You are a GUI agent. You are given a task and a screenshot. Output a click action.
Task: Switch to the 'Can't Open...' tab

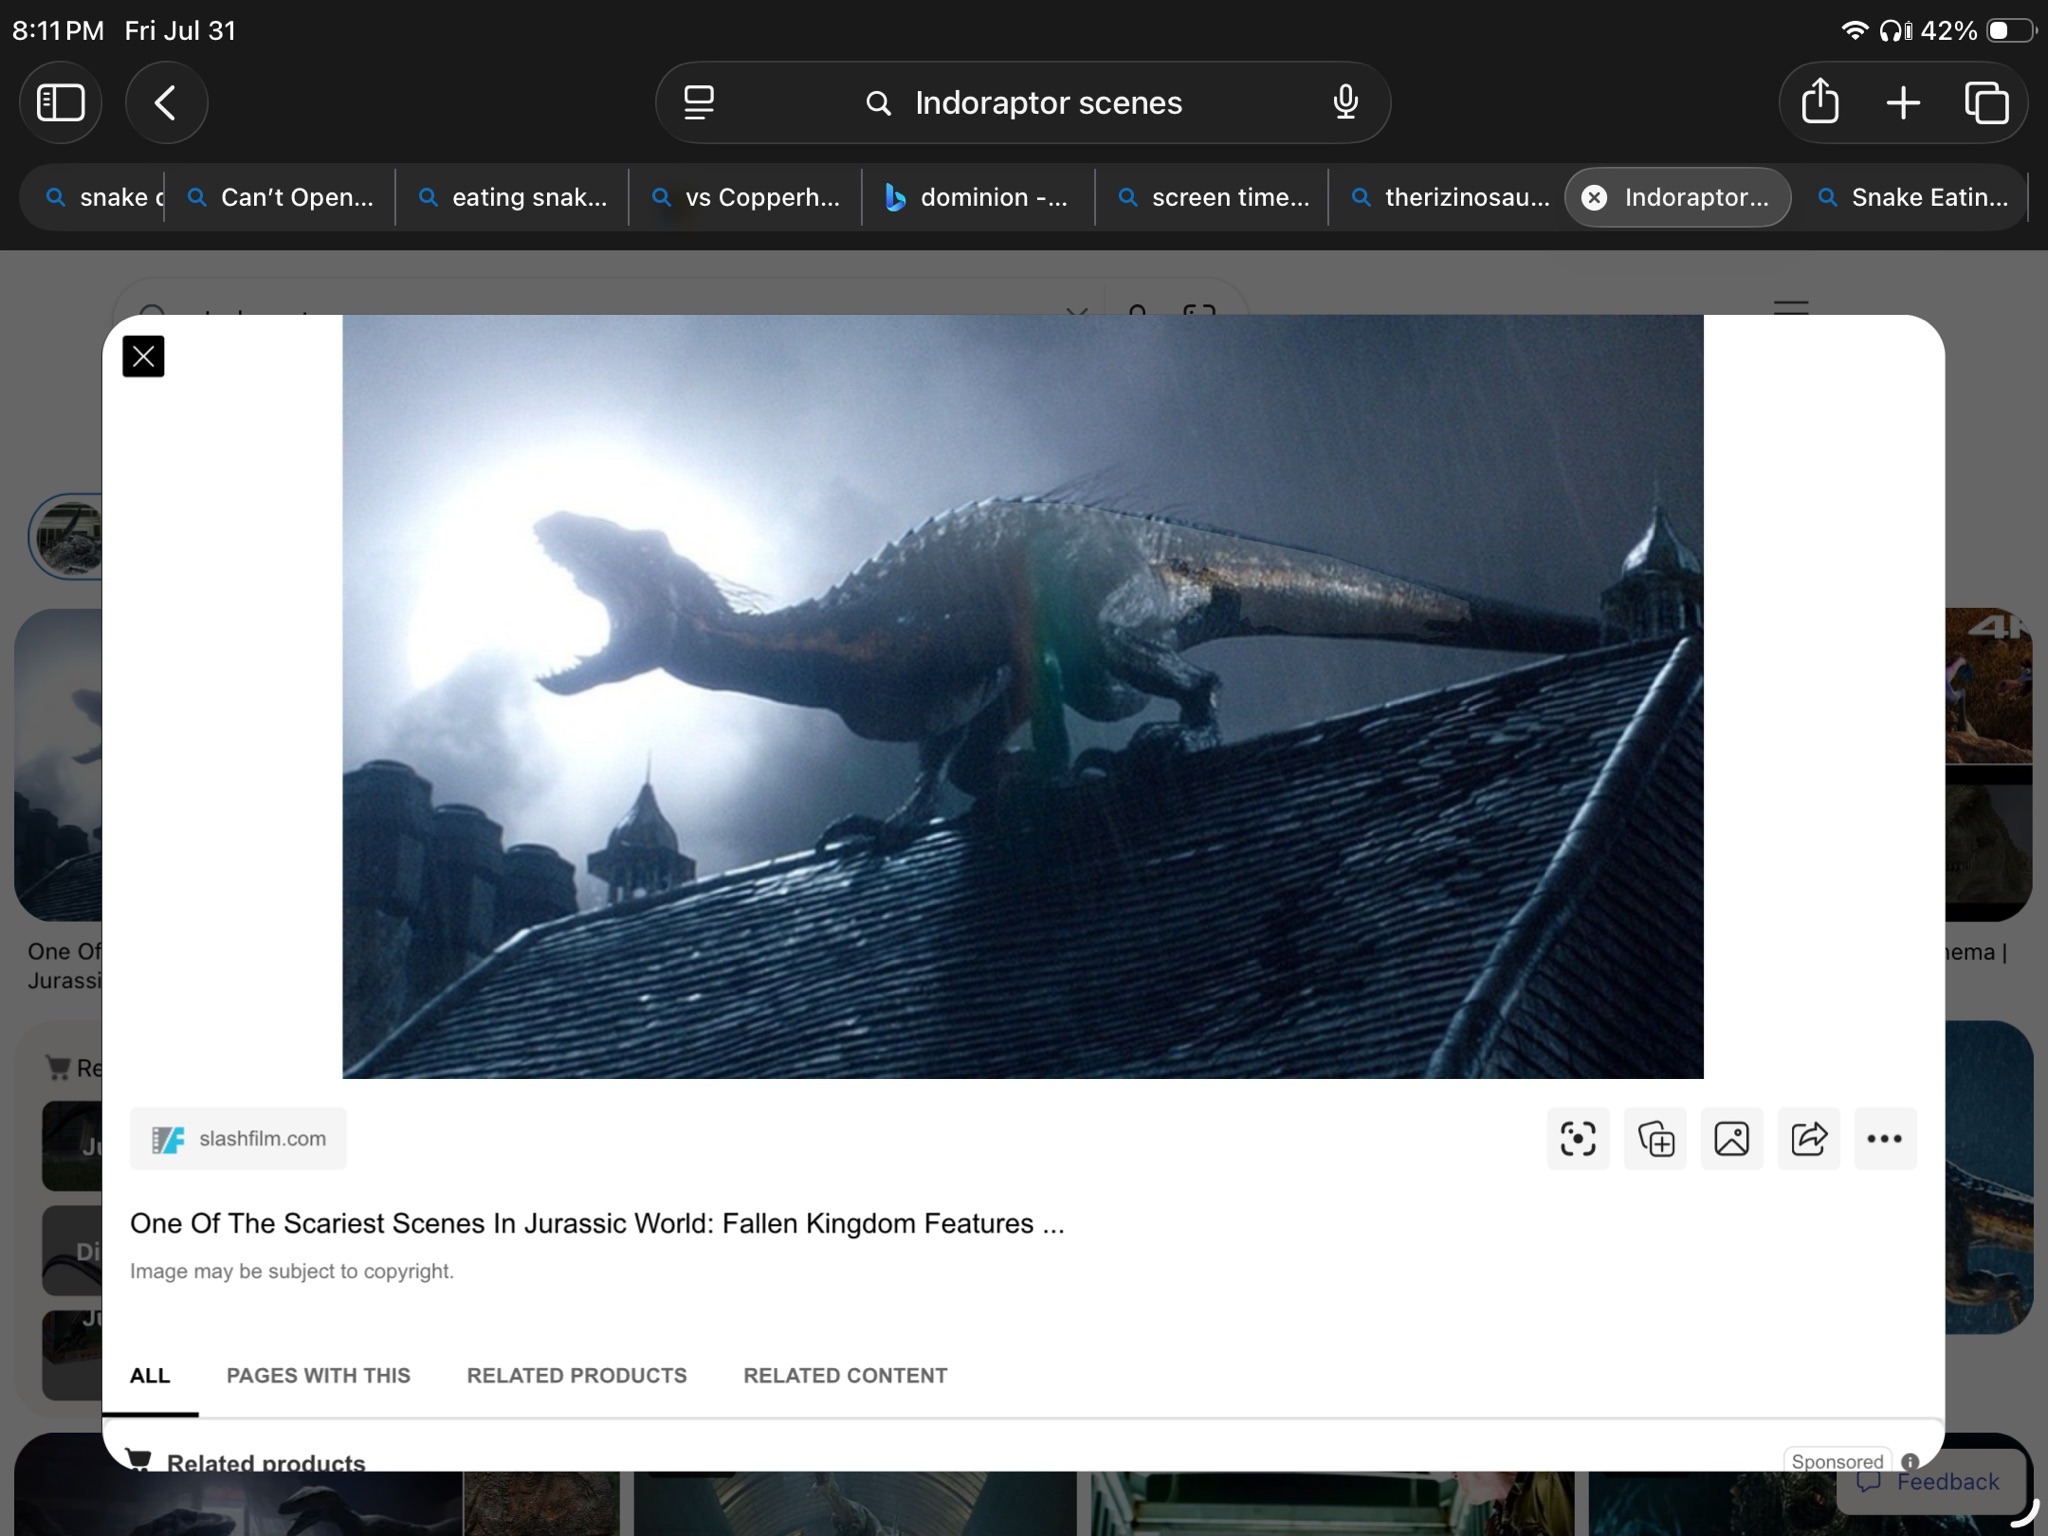(281, 197)
